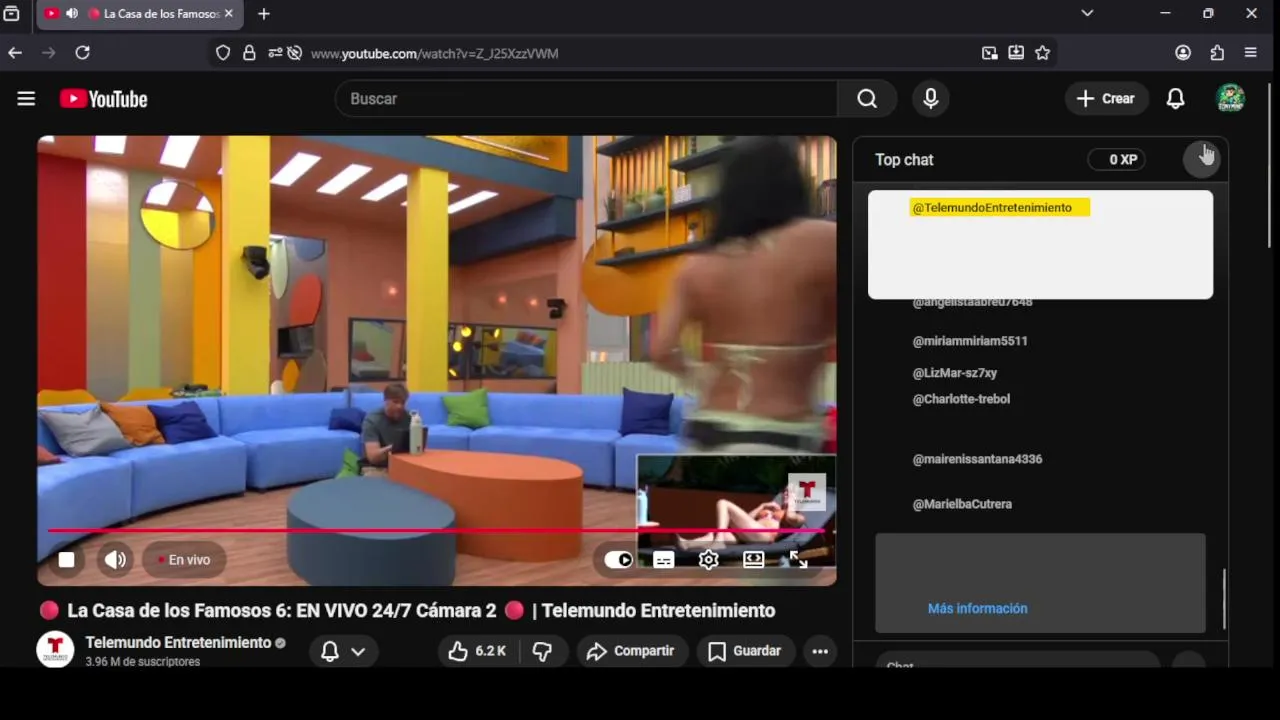Click the address bar download icon
The width and height of the screenshot is (1280, 720).
(x=1016, y=53)
